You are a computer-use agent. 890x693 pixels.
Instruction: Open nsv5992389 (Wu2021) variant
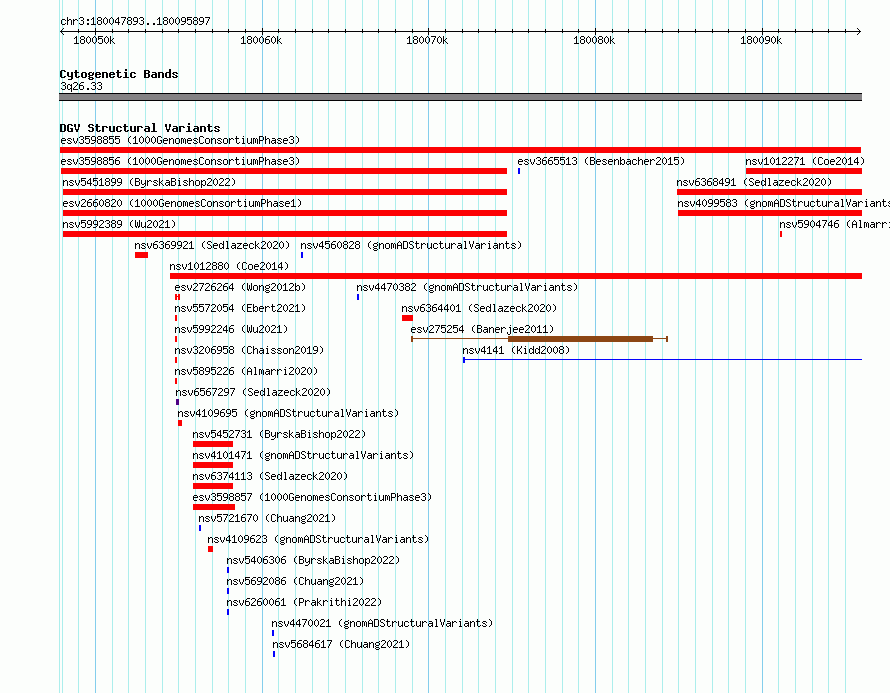(x=119, y=224)
